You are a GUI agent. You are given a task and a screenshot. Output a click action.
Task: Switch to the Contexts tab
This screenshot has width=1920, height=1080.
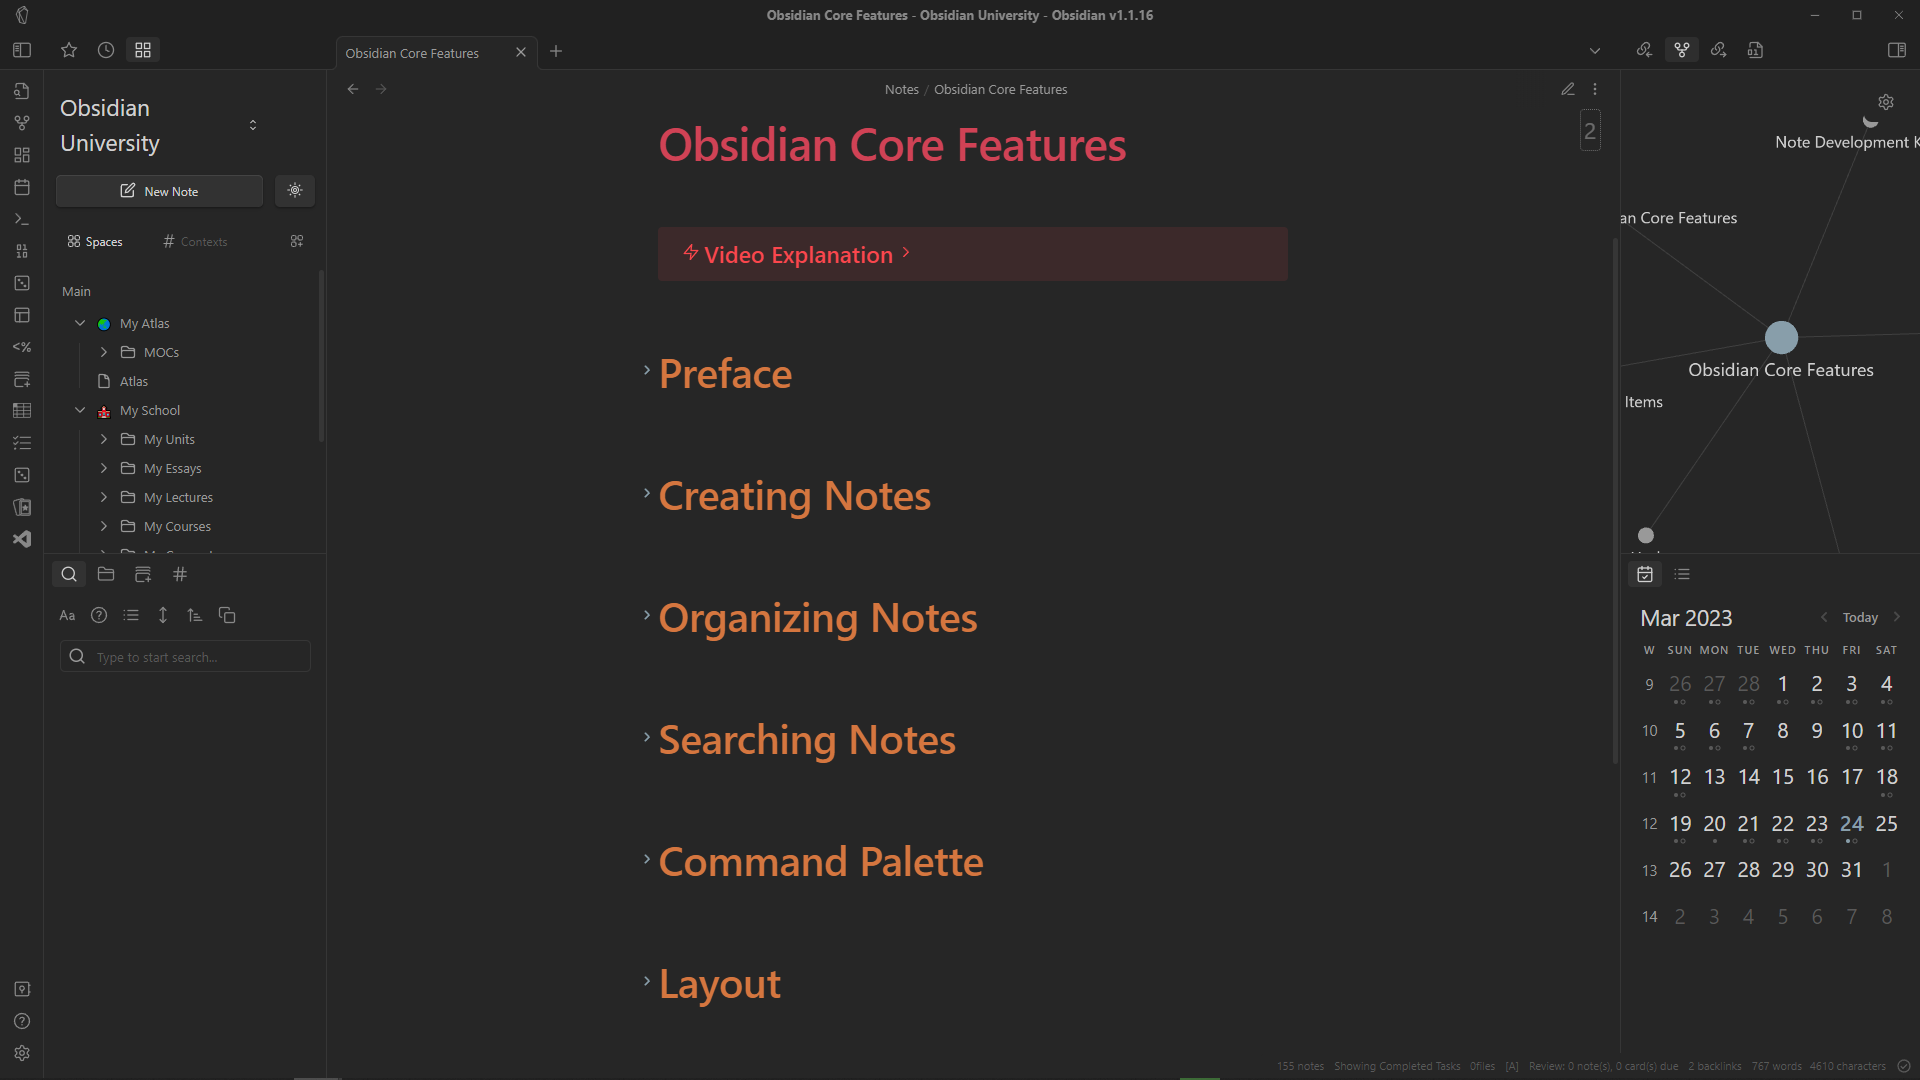point(195,241)
